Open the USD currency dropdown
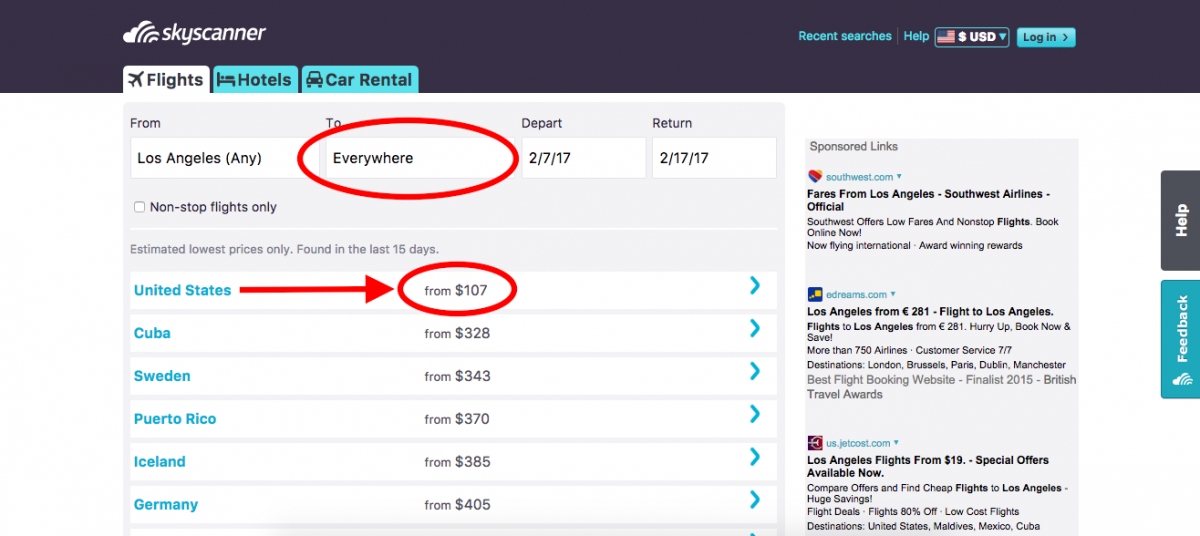The image size is (1200, 536). click(x=971, y=37)
